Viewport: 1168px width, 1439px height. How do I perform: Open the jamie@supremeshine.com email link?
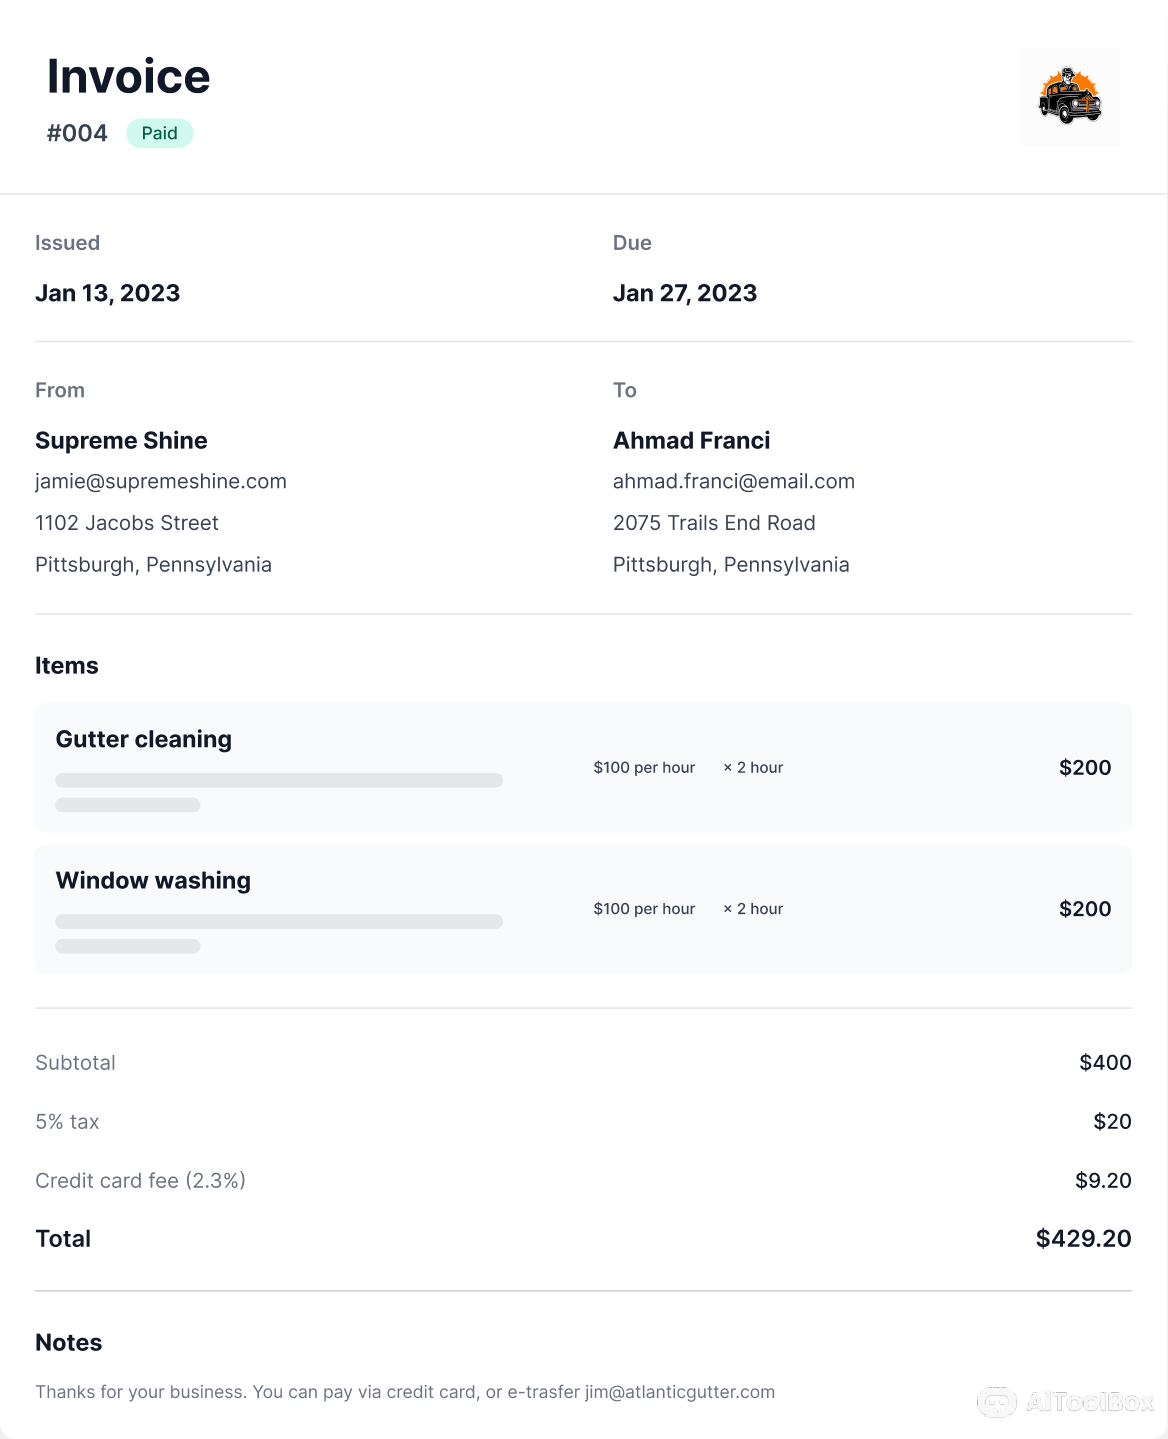[161, 481]
